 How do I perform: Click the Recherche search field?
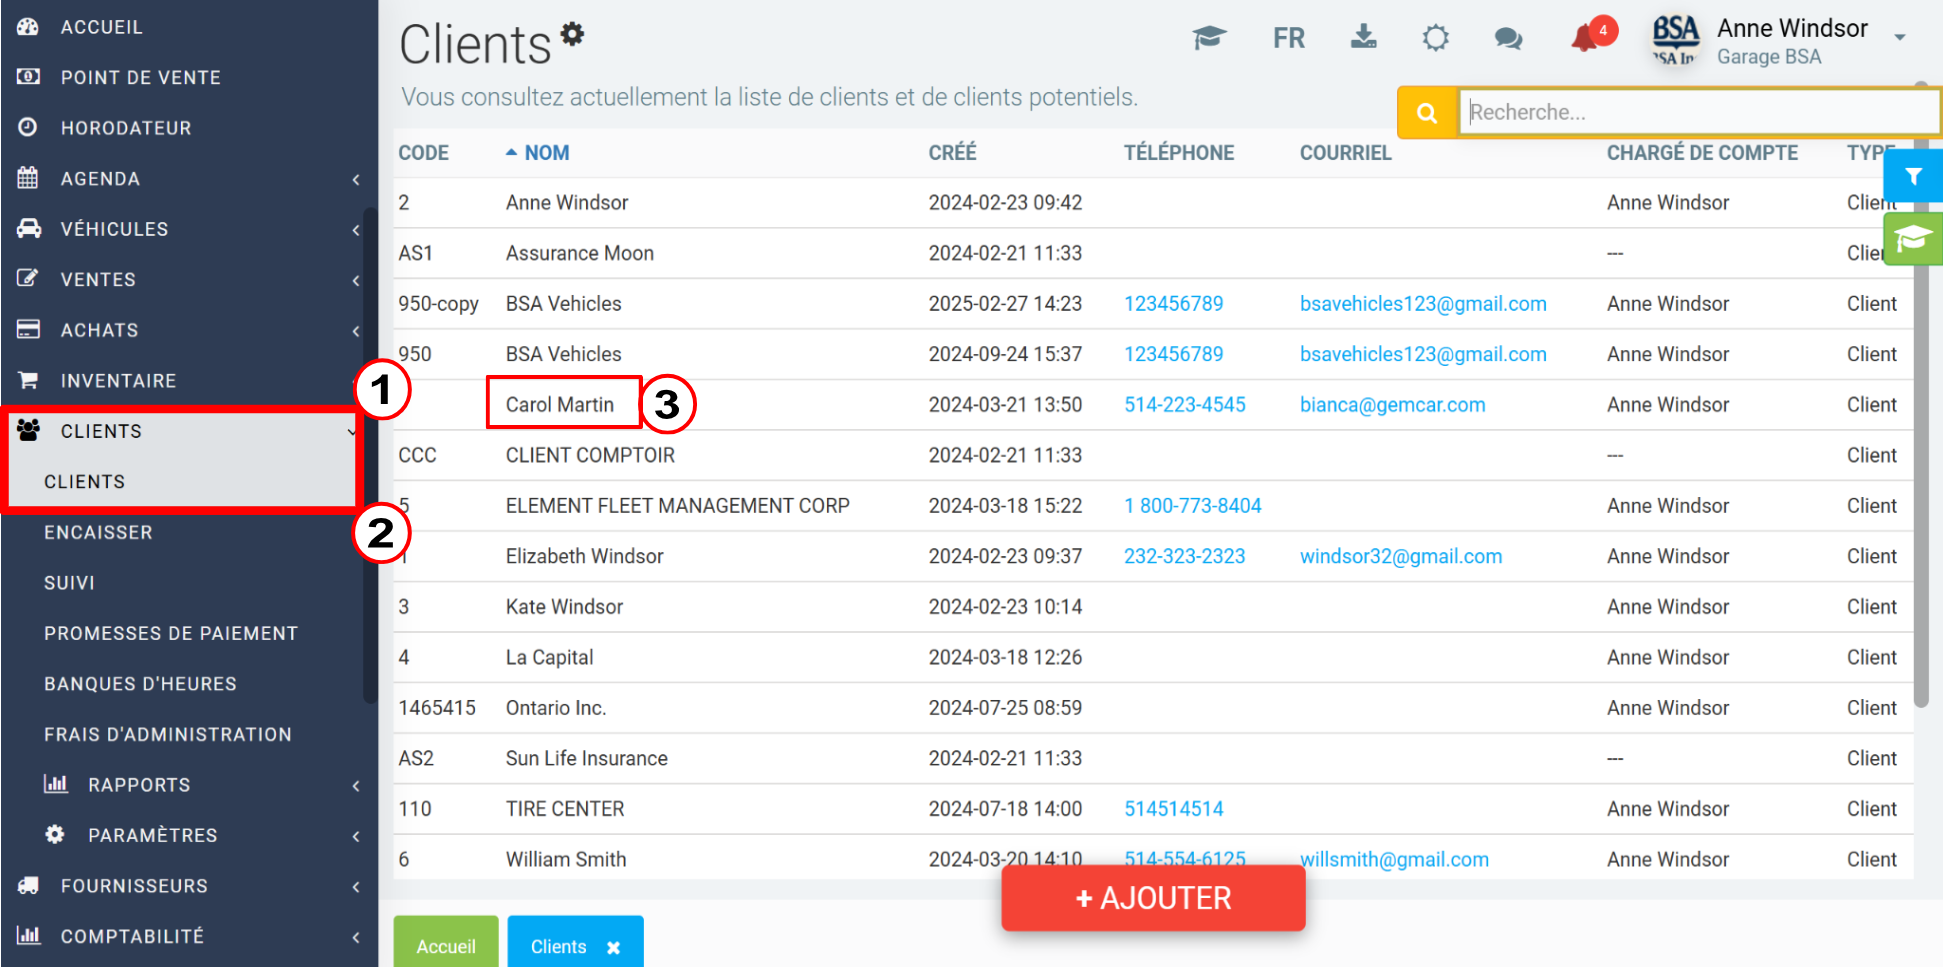pyautogui.click(x=1698, y=112)
